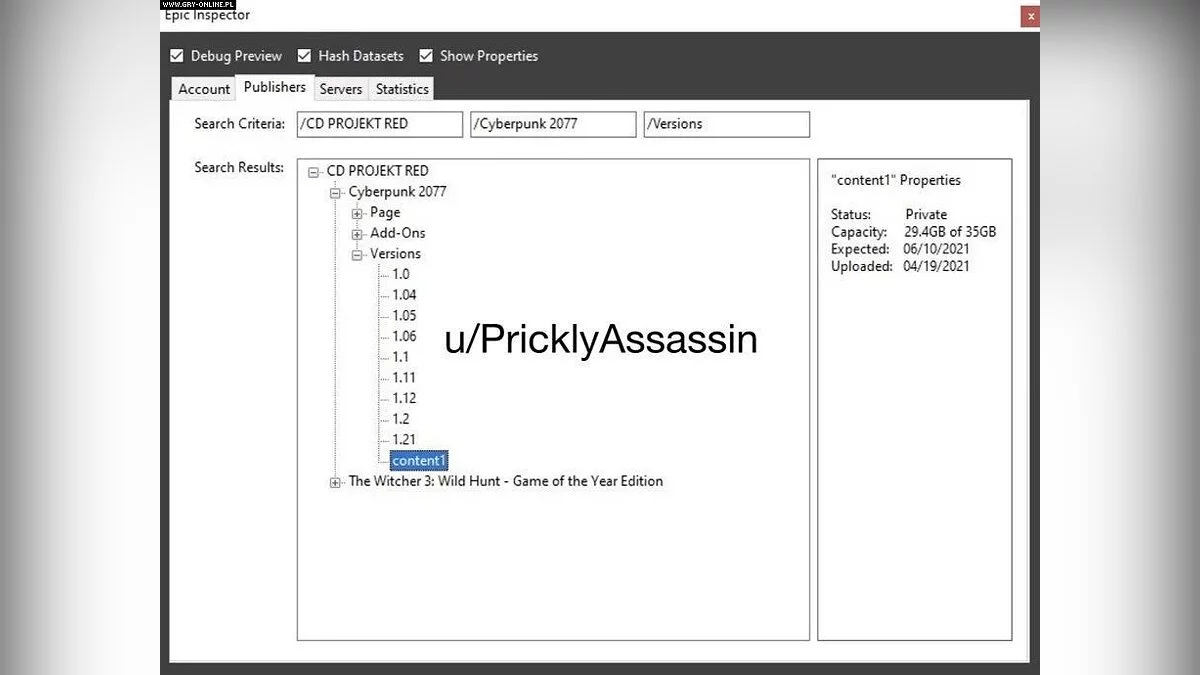Close the Epic Inspector window
Image resolution: width=1200 pixels, height=675 pixels.
(x=1030, y=17)
